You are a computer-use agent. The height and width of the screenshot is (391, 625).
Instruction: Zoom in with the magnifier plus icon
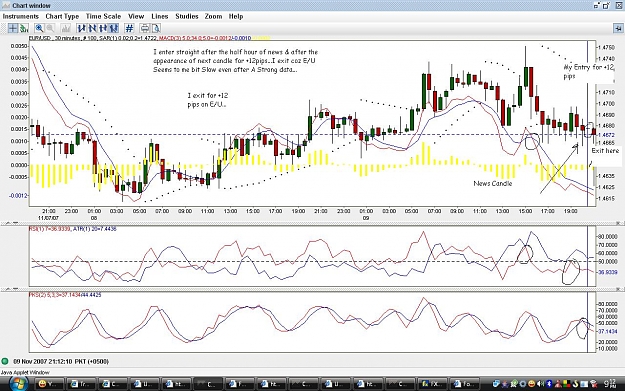tap(39, 28)
